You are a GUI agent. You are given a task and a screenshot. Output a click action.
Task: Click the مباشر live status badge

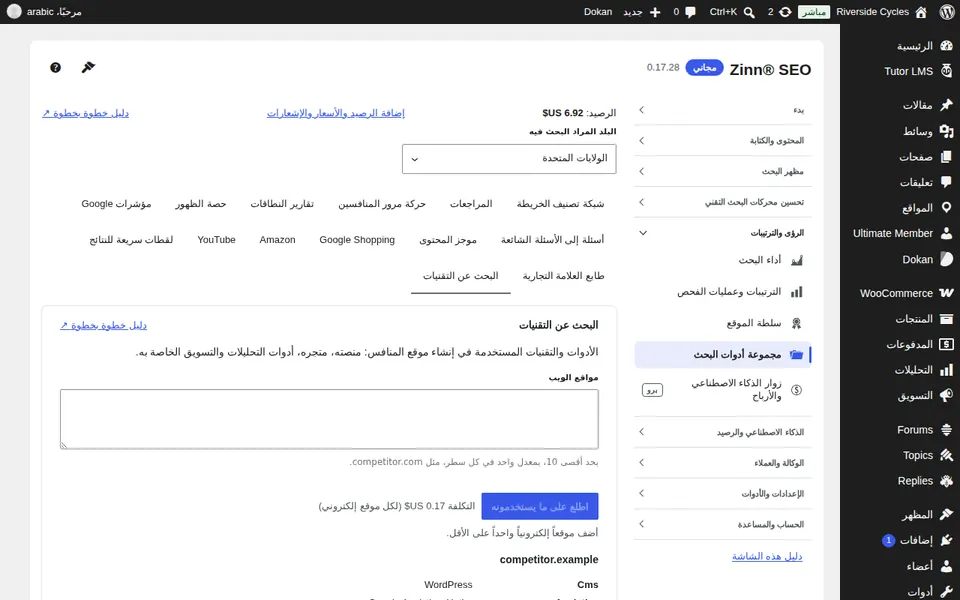[814, 12]
